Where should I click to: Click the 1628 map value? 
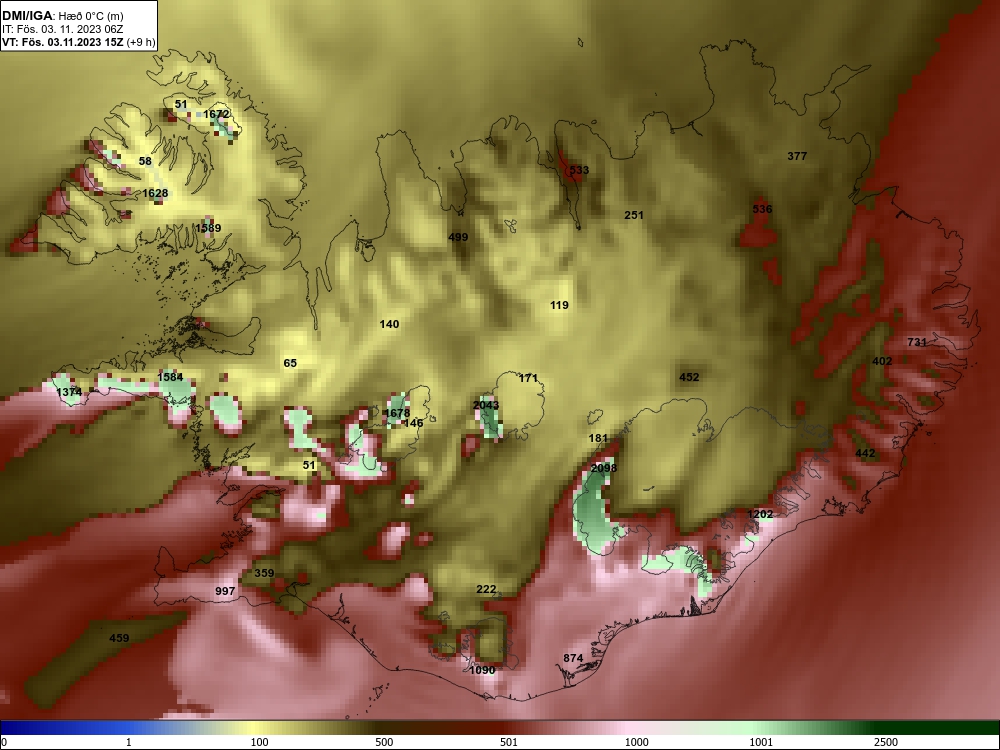[155, 193]
